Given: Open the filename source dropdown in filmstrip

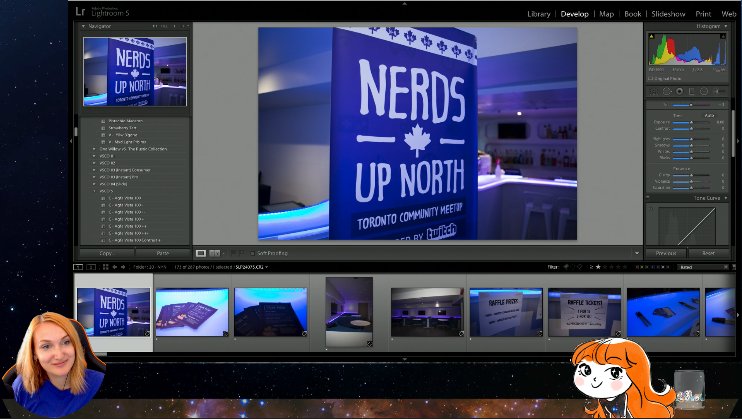Looking at the screenshot, I should (x=267, y=267).
